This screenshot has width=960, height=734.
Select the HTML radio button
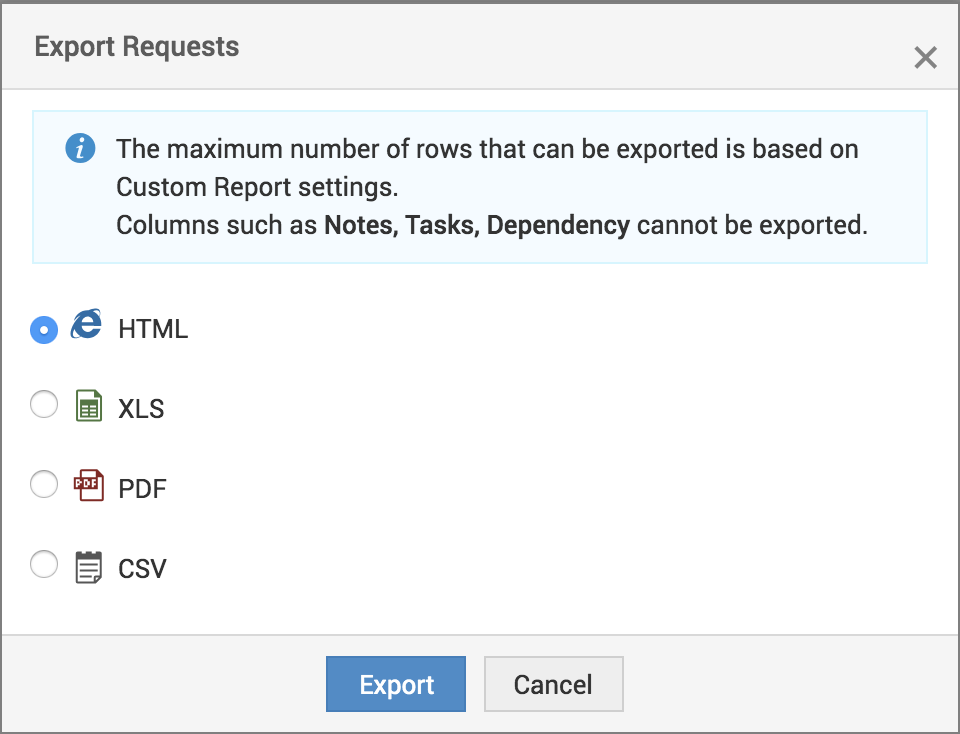(x=44, y=328)
